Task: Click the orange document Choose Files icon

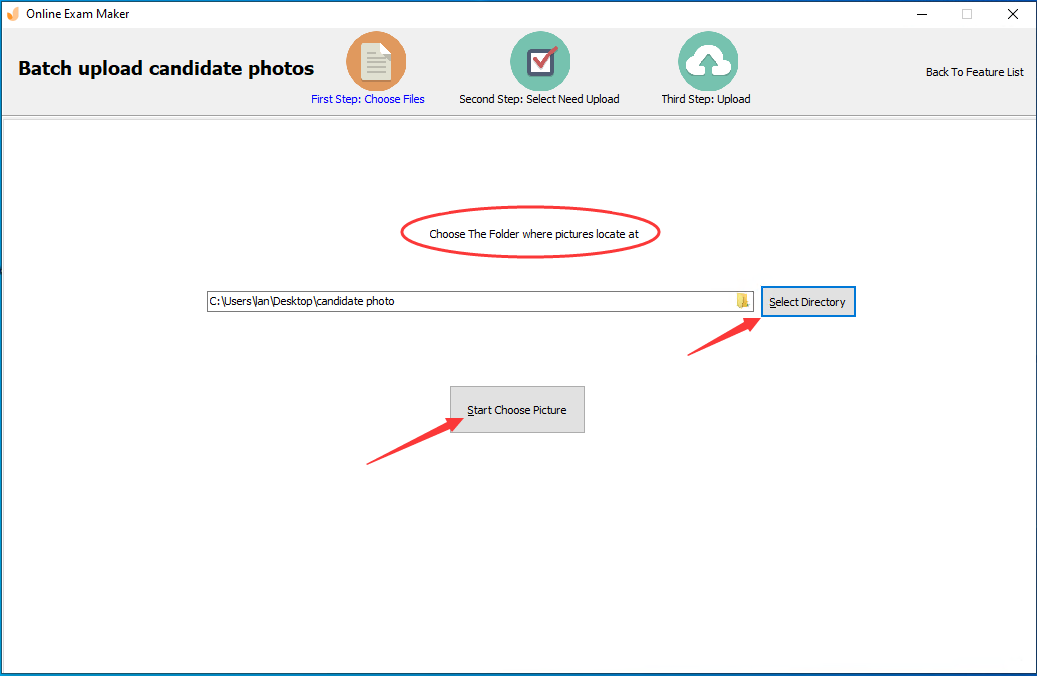Action: tap(376, 62)
